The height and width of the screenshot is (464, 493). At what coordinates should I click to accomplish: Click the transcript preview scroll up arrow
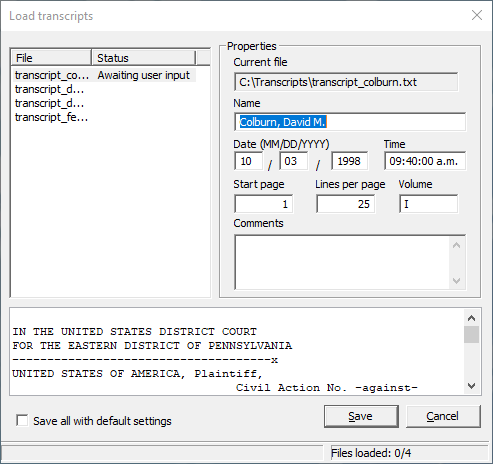[x=471, y=318]
